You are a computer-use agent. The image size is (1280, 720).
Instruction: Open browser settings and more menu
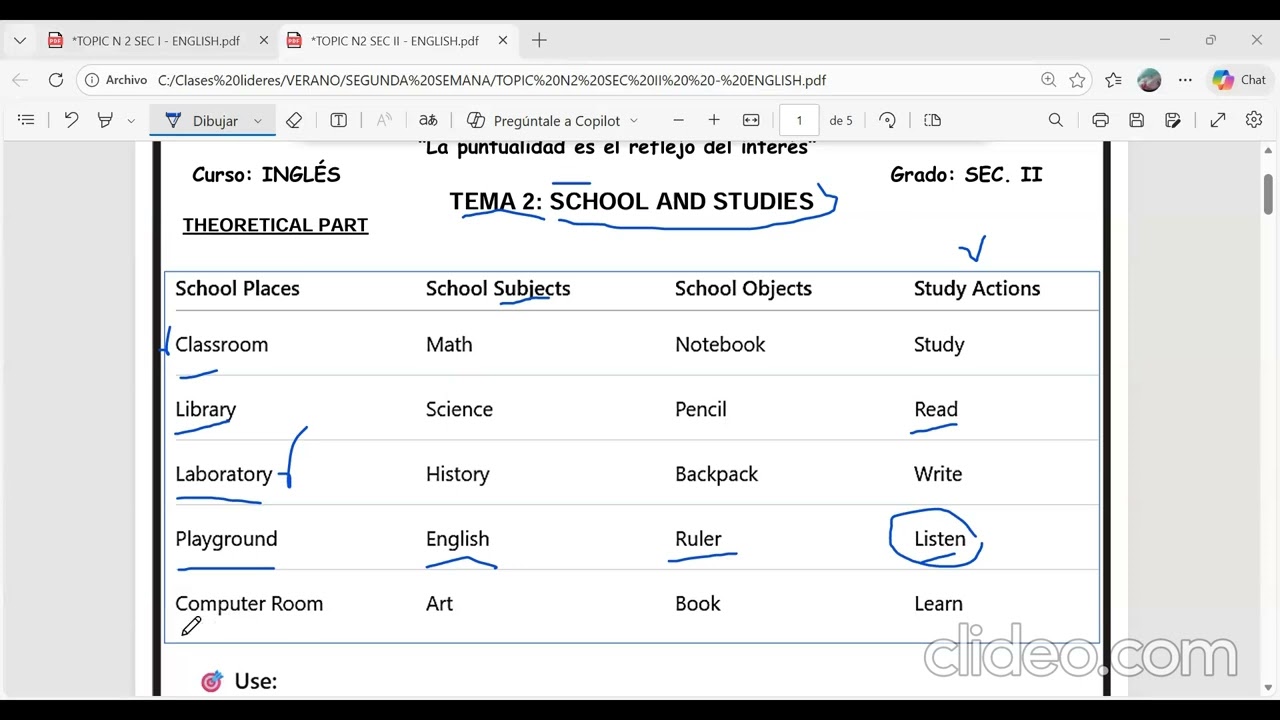pos(1185,80)
